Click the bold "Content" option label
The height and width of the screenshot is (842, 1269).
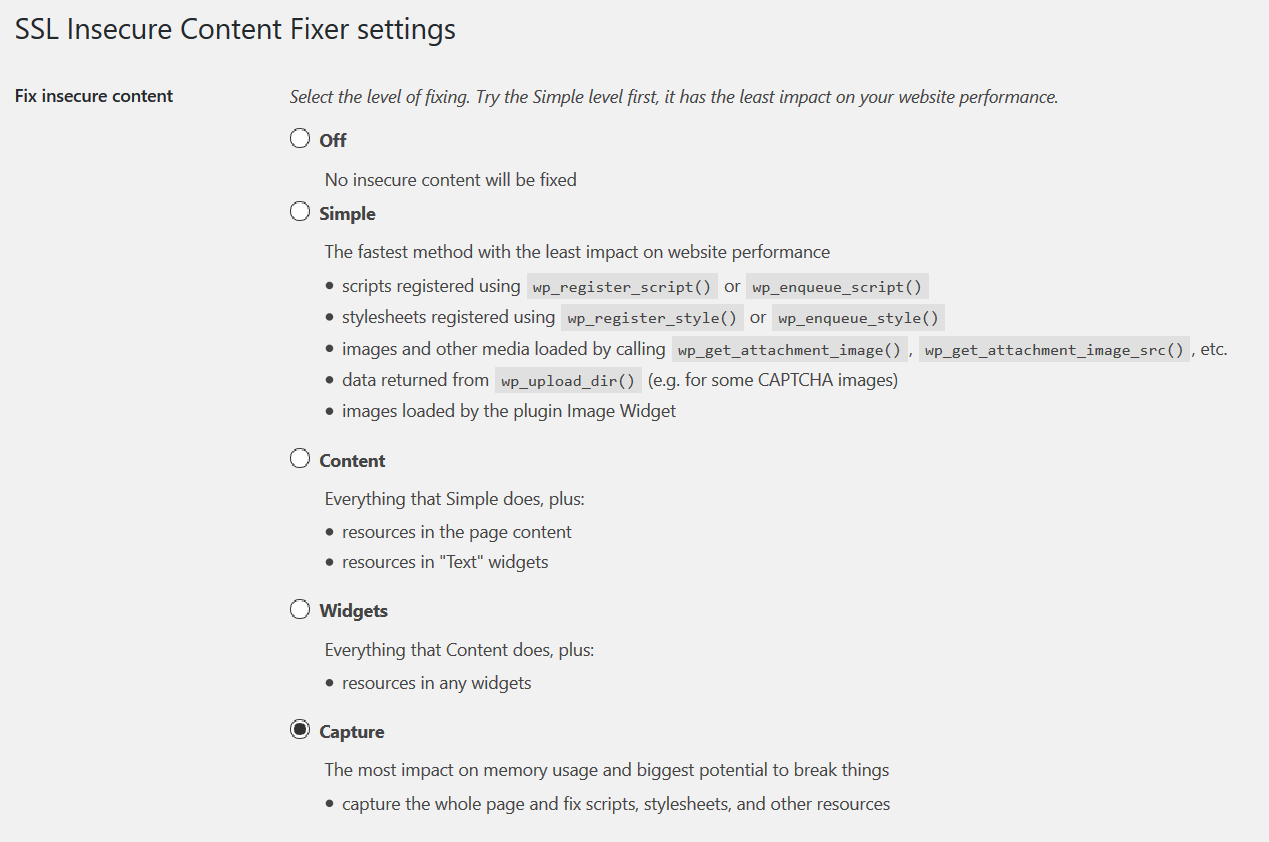point(352,461)
